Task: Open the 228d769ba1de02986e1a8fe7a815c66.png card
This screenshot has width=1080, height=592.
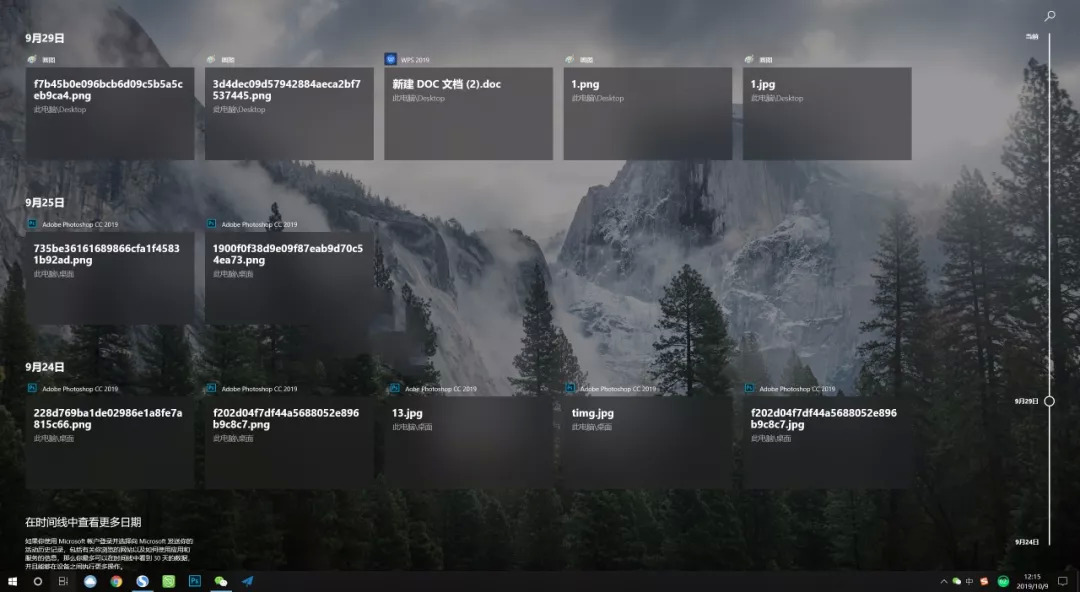Action: [110, 442]
